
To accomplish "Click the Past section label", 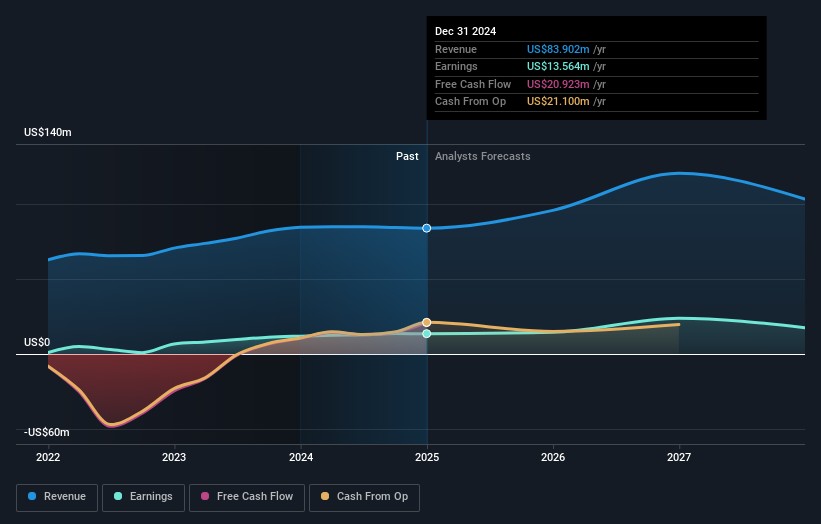I will pyautogui.click(x=407, y=156).
